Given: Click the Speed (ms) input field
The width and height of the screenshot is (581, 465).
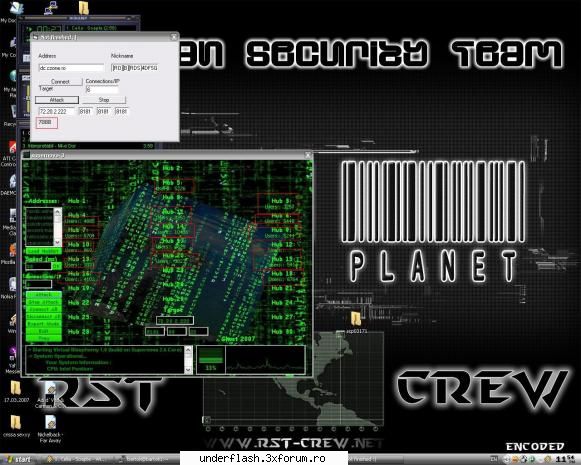Looking at the screenshot, I should [39, 266].
